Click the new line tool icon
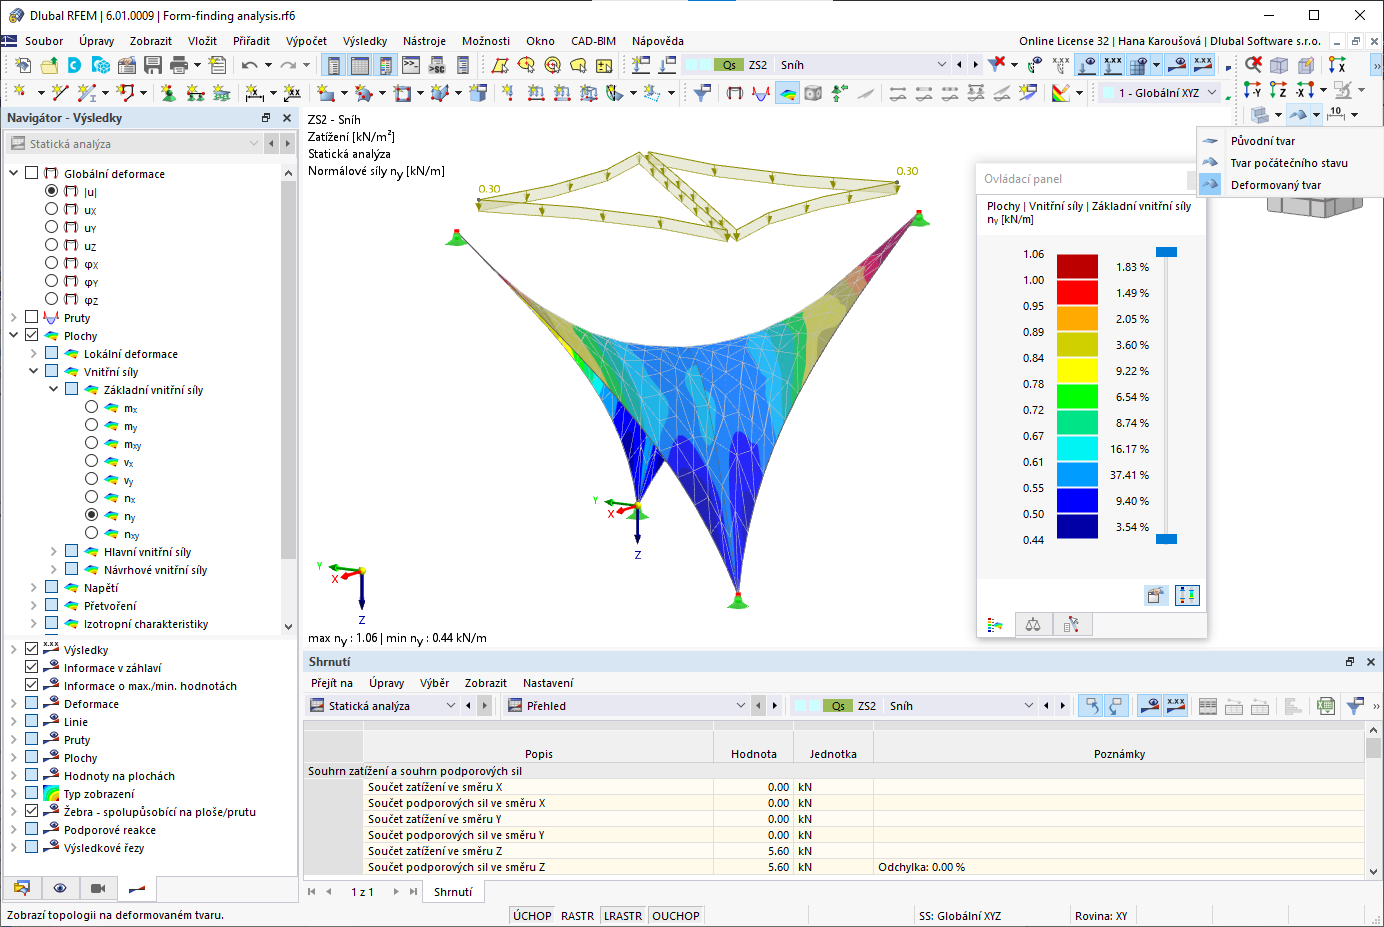 [60, 93]
